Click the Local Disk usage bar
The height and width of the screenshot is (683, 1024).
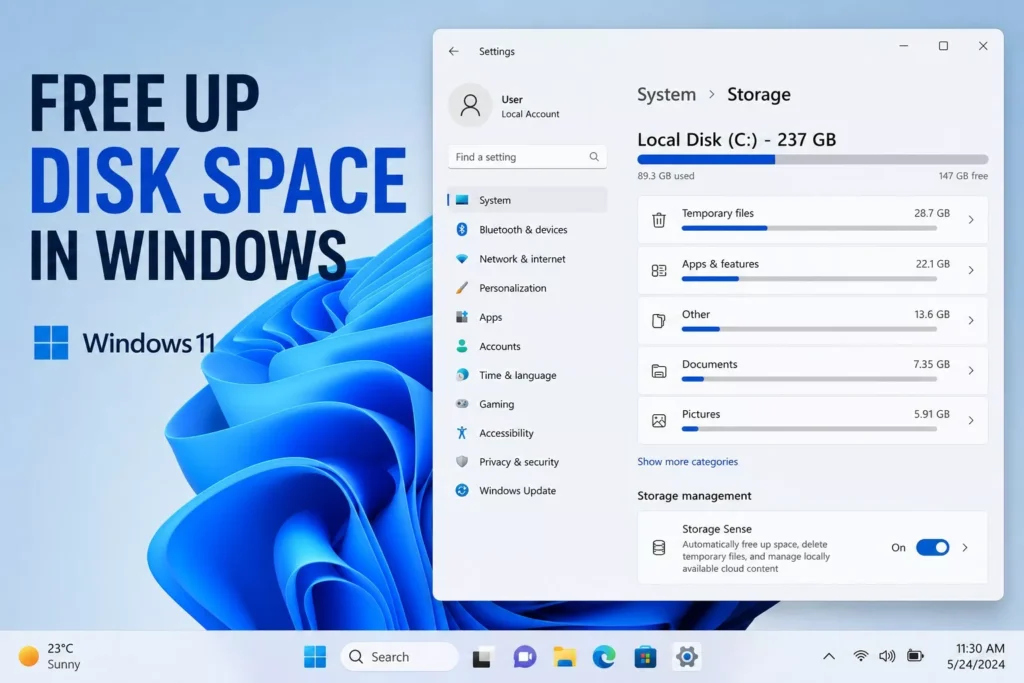812,159
